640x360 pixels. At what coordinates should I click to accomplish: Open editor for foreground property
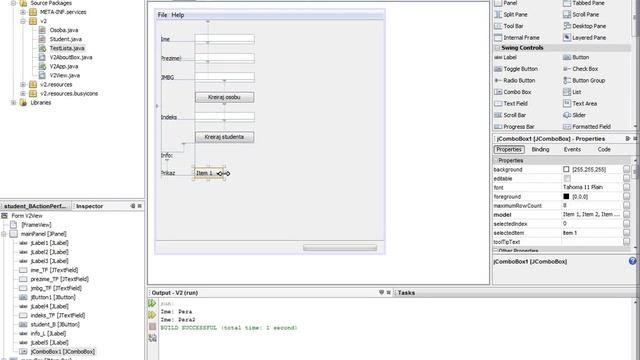coord(627,196)
